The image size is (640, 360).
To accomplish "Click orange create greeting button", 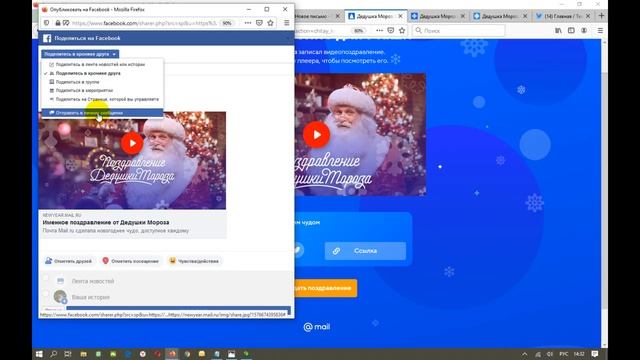I will 325,288.
